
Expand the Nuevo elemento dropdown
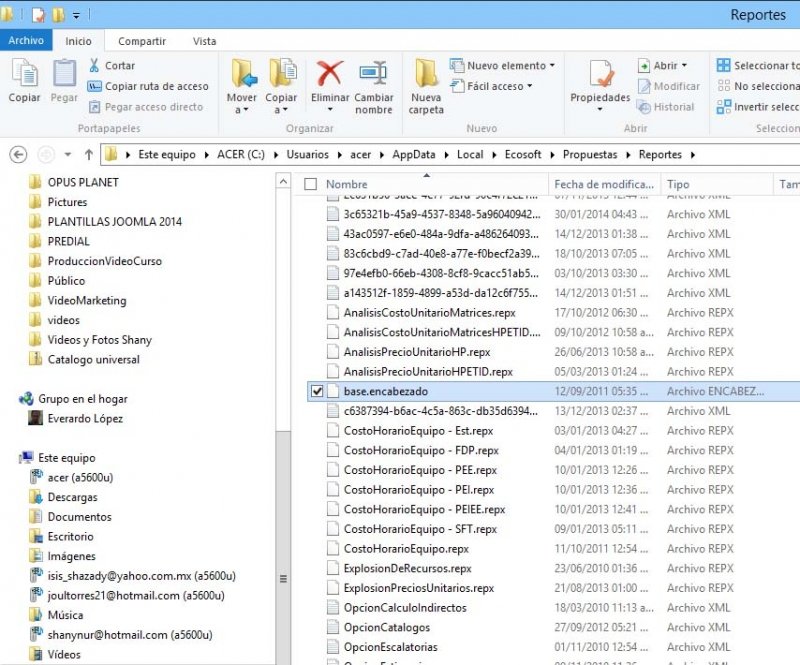(502, 66)
